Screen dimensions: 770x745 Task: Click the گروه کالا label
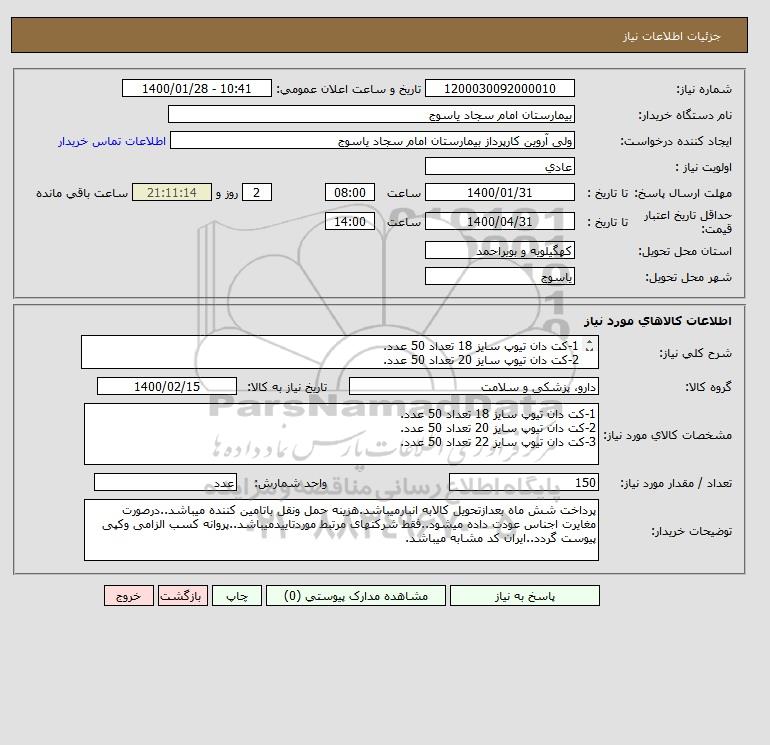pyautogui.click(x=708, y=387)
